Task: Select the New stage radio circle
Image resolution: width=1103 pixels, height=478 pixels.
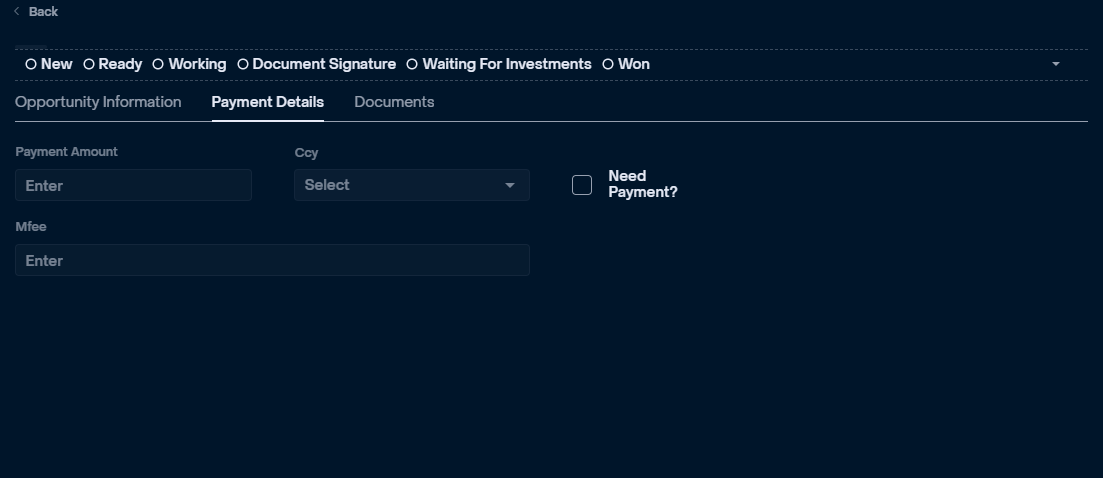Action: pyautogui.click(x=31, y=64)
